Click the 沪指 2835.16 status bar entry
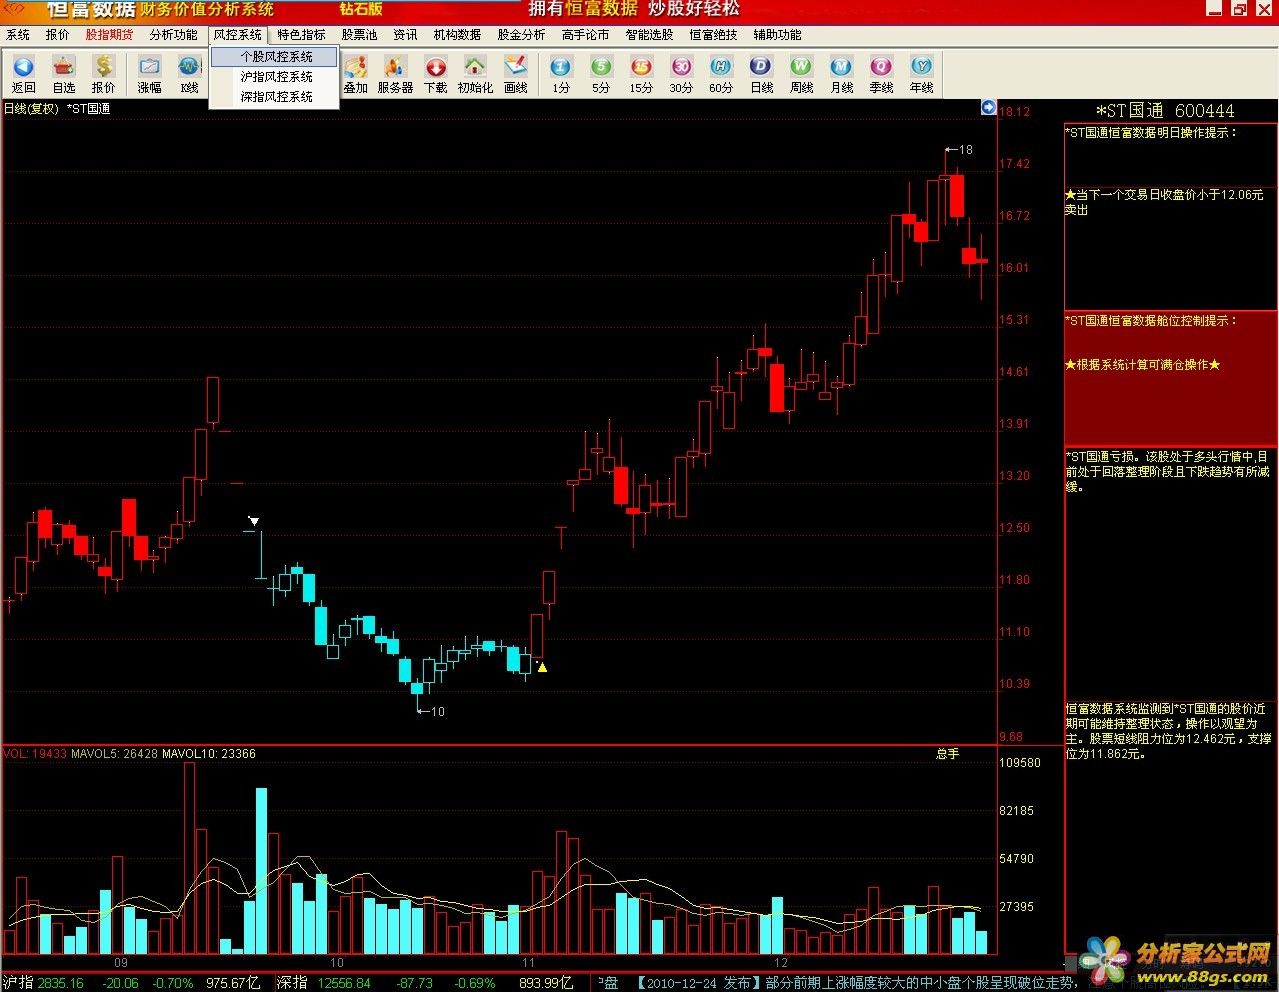 (43, 983)
